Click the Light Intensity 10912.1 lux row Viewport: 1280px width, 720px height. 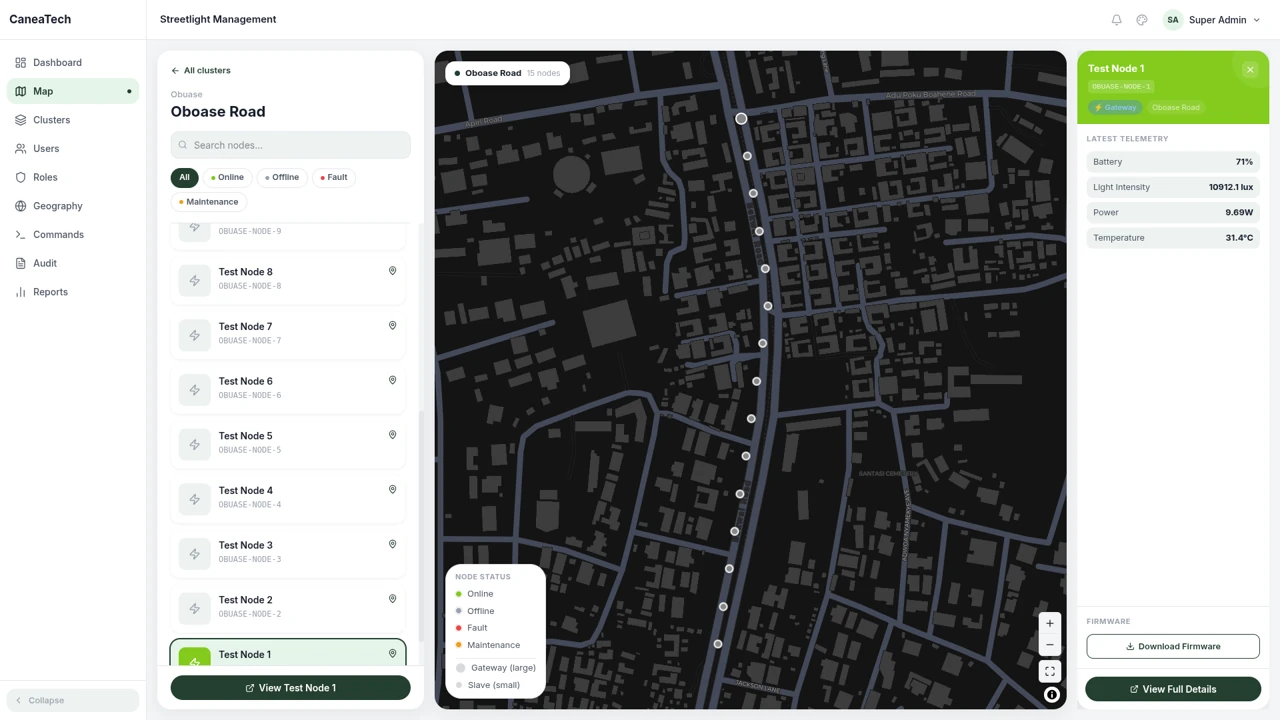click(x=1173, y=187)
